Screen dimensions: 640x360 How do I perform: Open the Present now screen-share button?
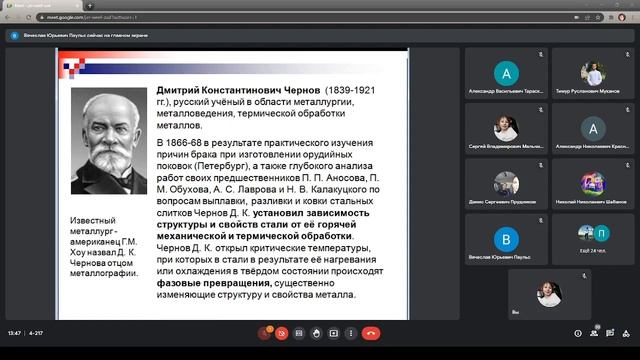333,333
